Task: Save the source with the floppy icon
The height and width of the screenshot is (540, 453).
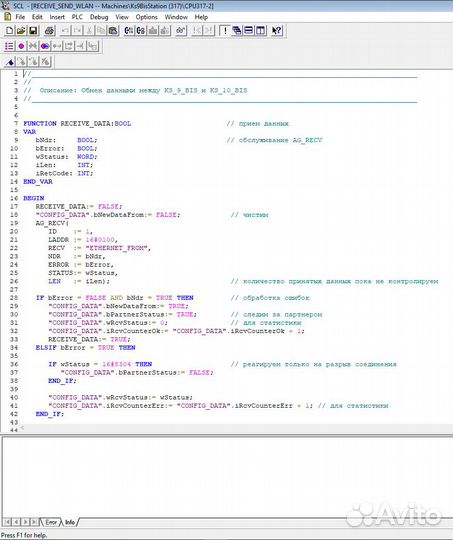Action: pyautogui.click(x=33, y=31)
